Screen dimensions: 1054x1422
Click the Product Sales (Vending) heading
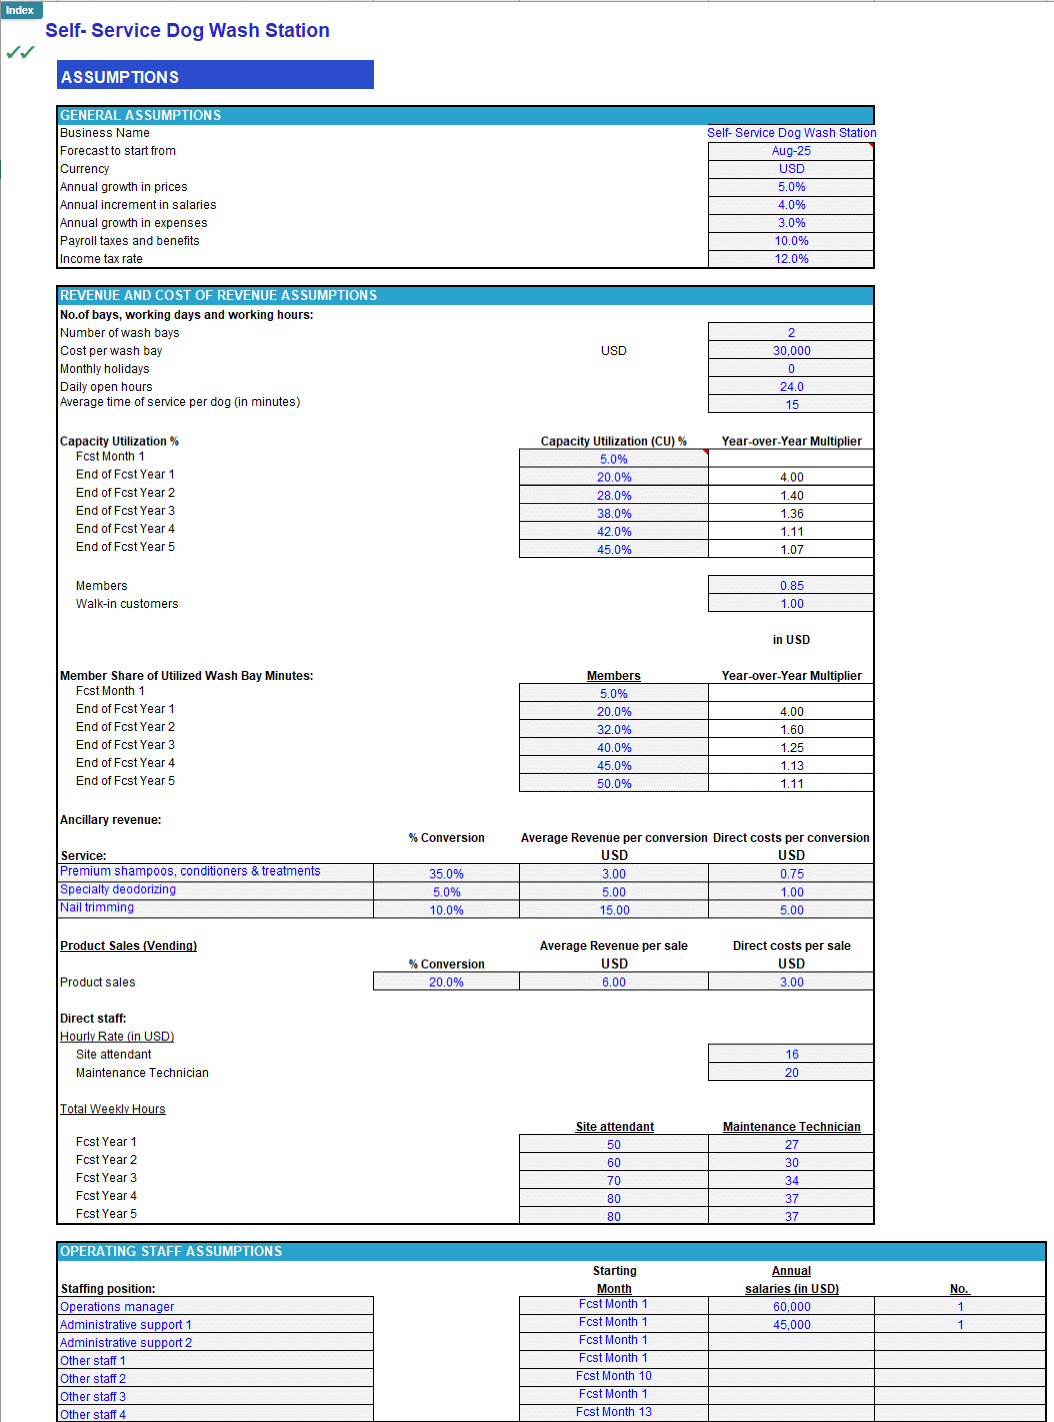(128, 945)
